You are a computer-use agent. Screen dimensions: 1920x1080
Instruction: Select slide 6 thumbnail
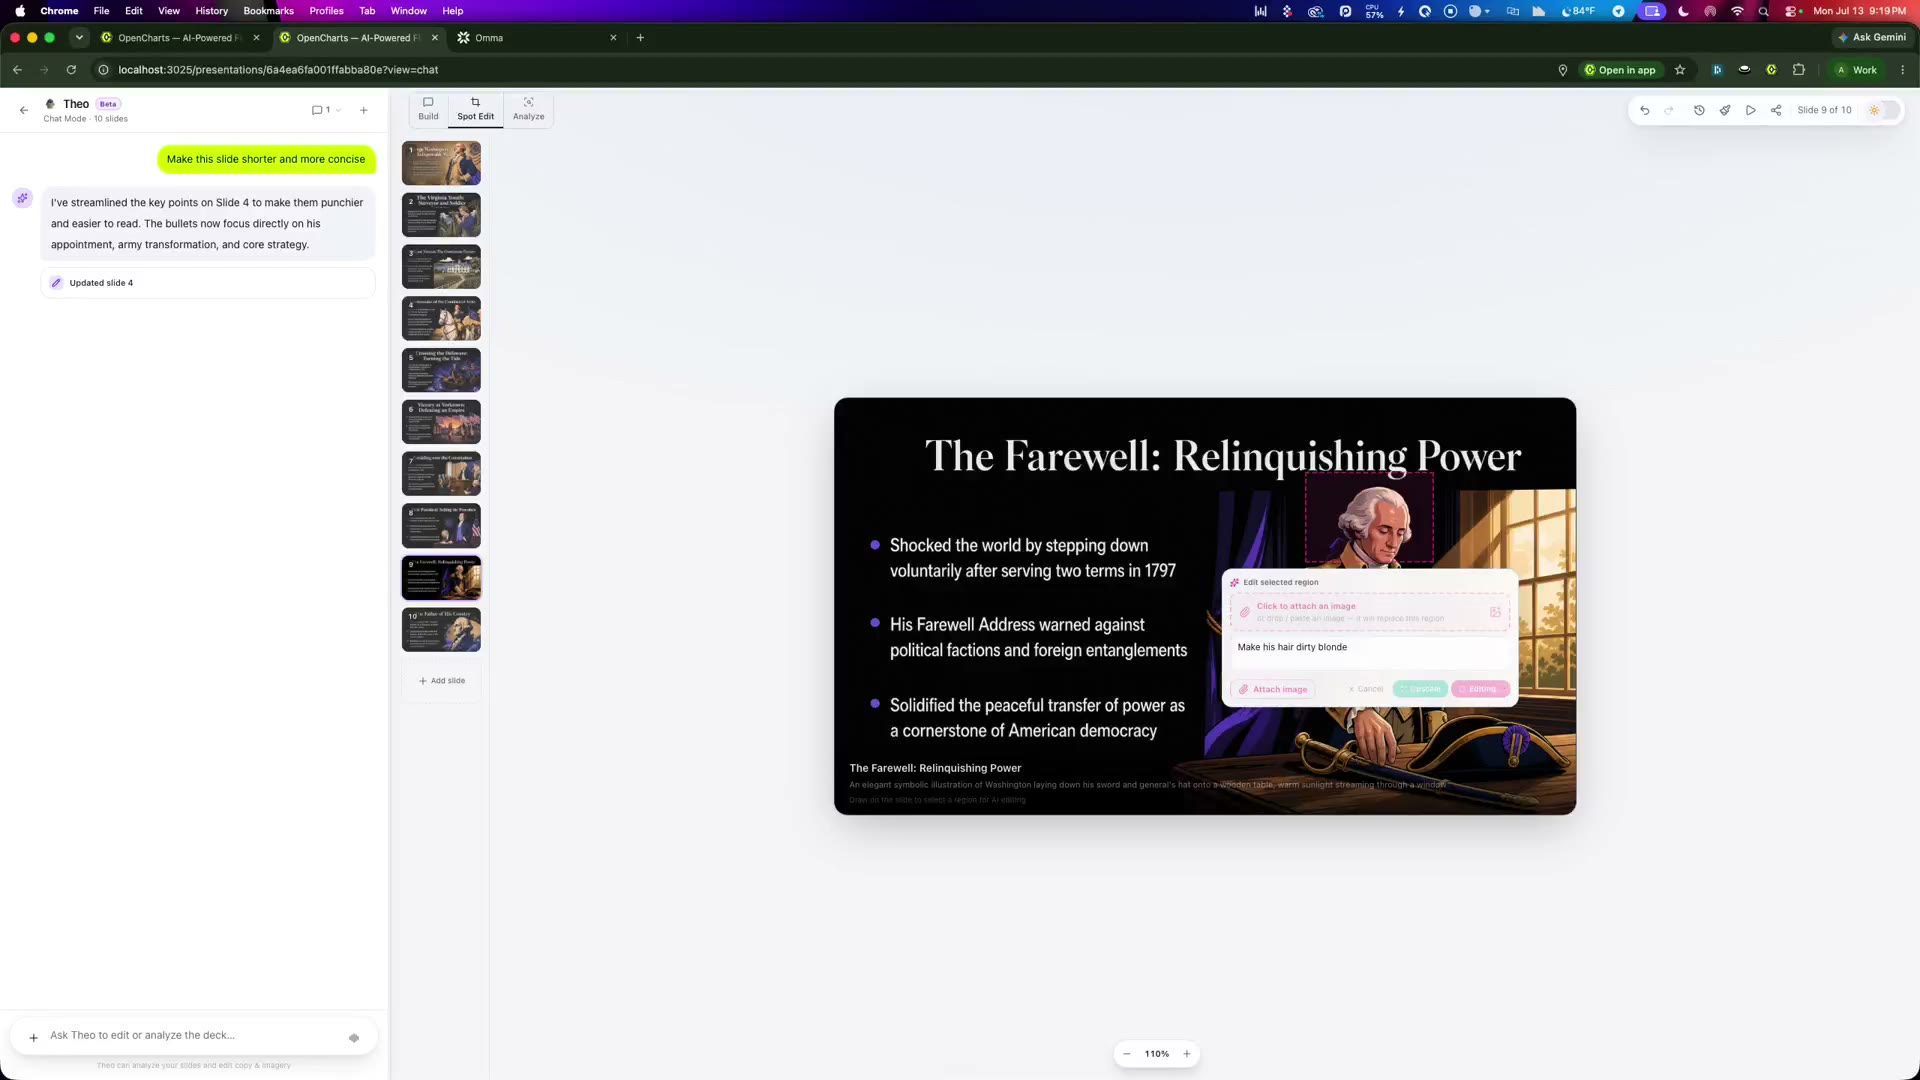441,422
